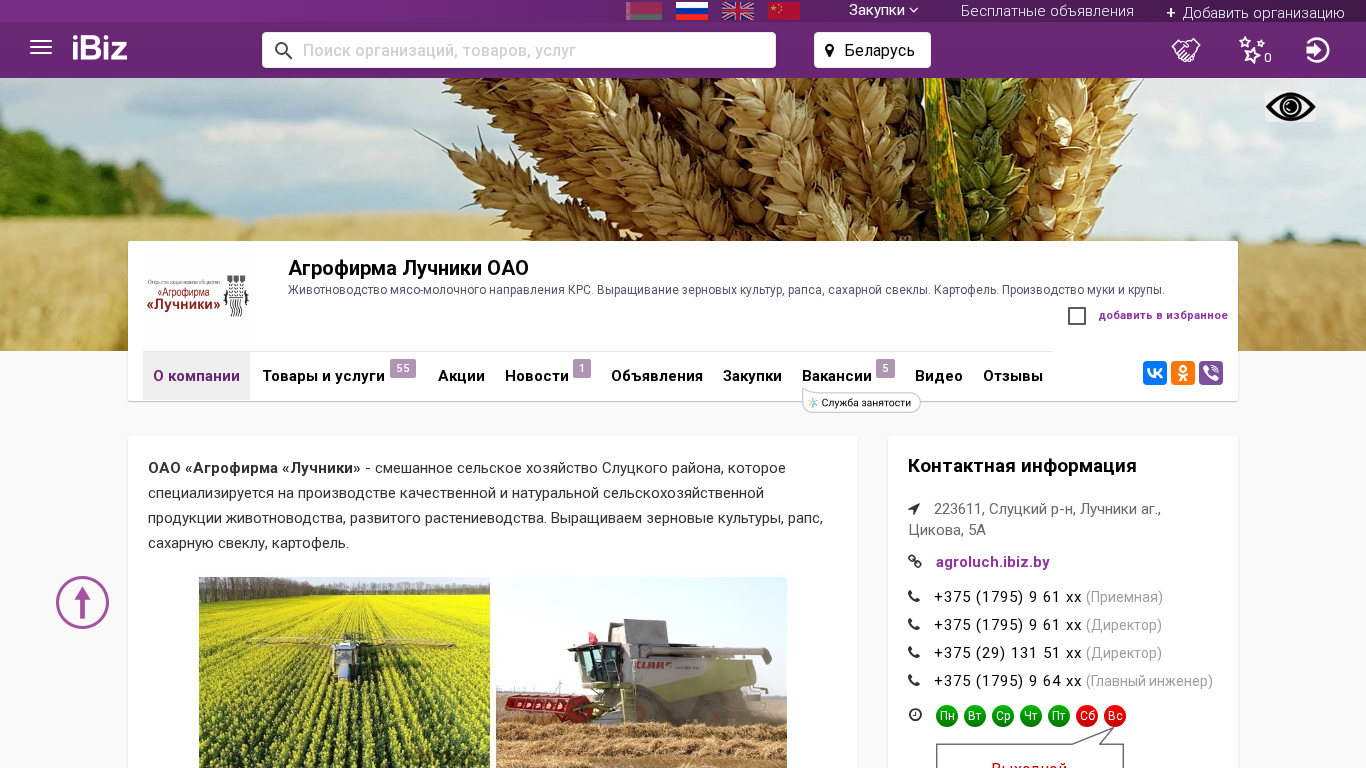Image resolution: width=1366 pixels, height=768 pixels.
Task: Select Wednesday (Ср) schedule circle
Action: (x=1003, y=716)
